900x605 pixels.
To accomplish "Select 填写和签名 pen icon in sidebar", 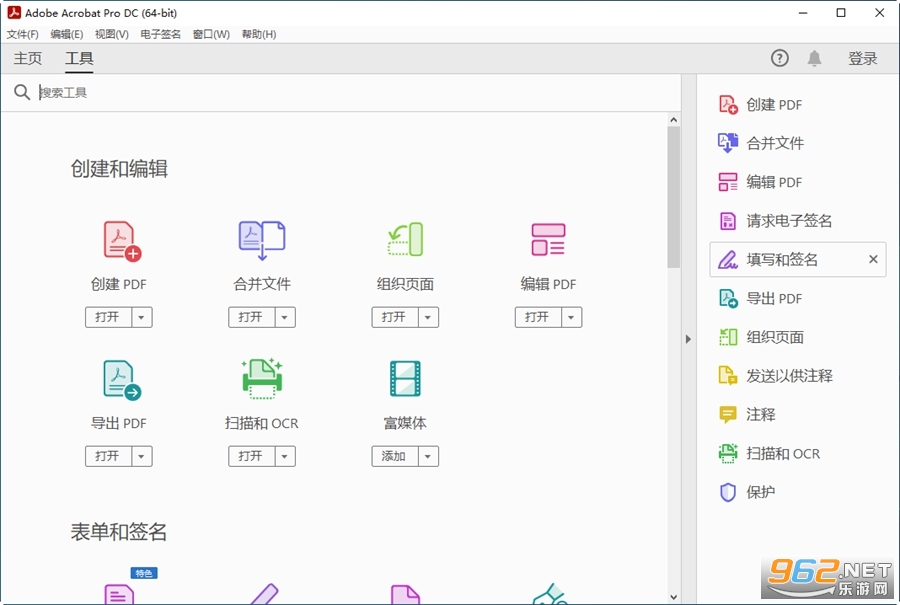I will [x=728, y=259].
